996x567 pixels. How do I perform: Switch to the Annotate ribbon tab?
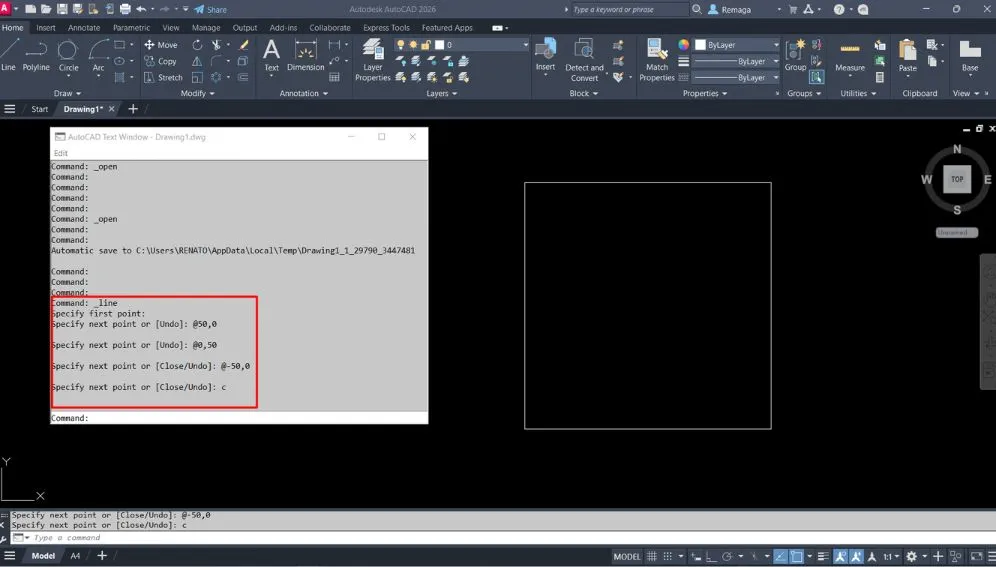[84, 28]
